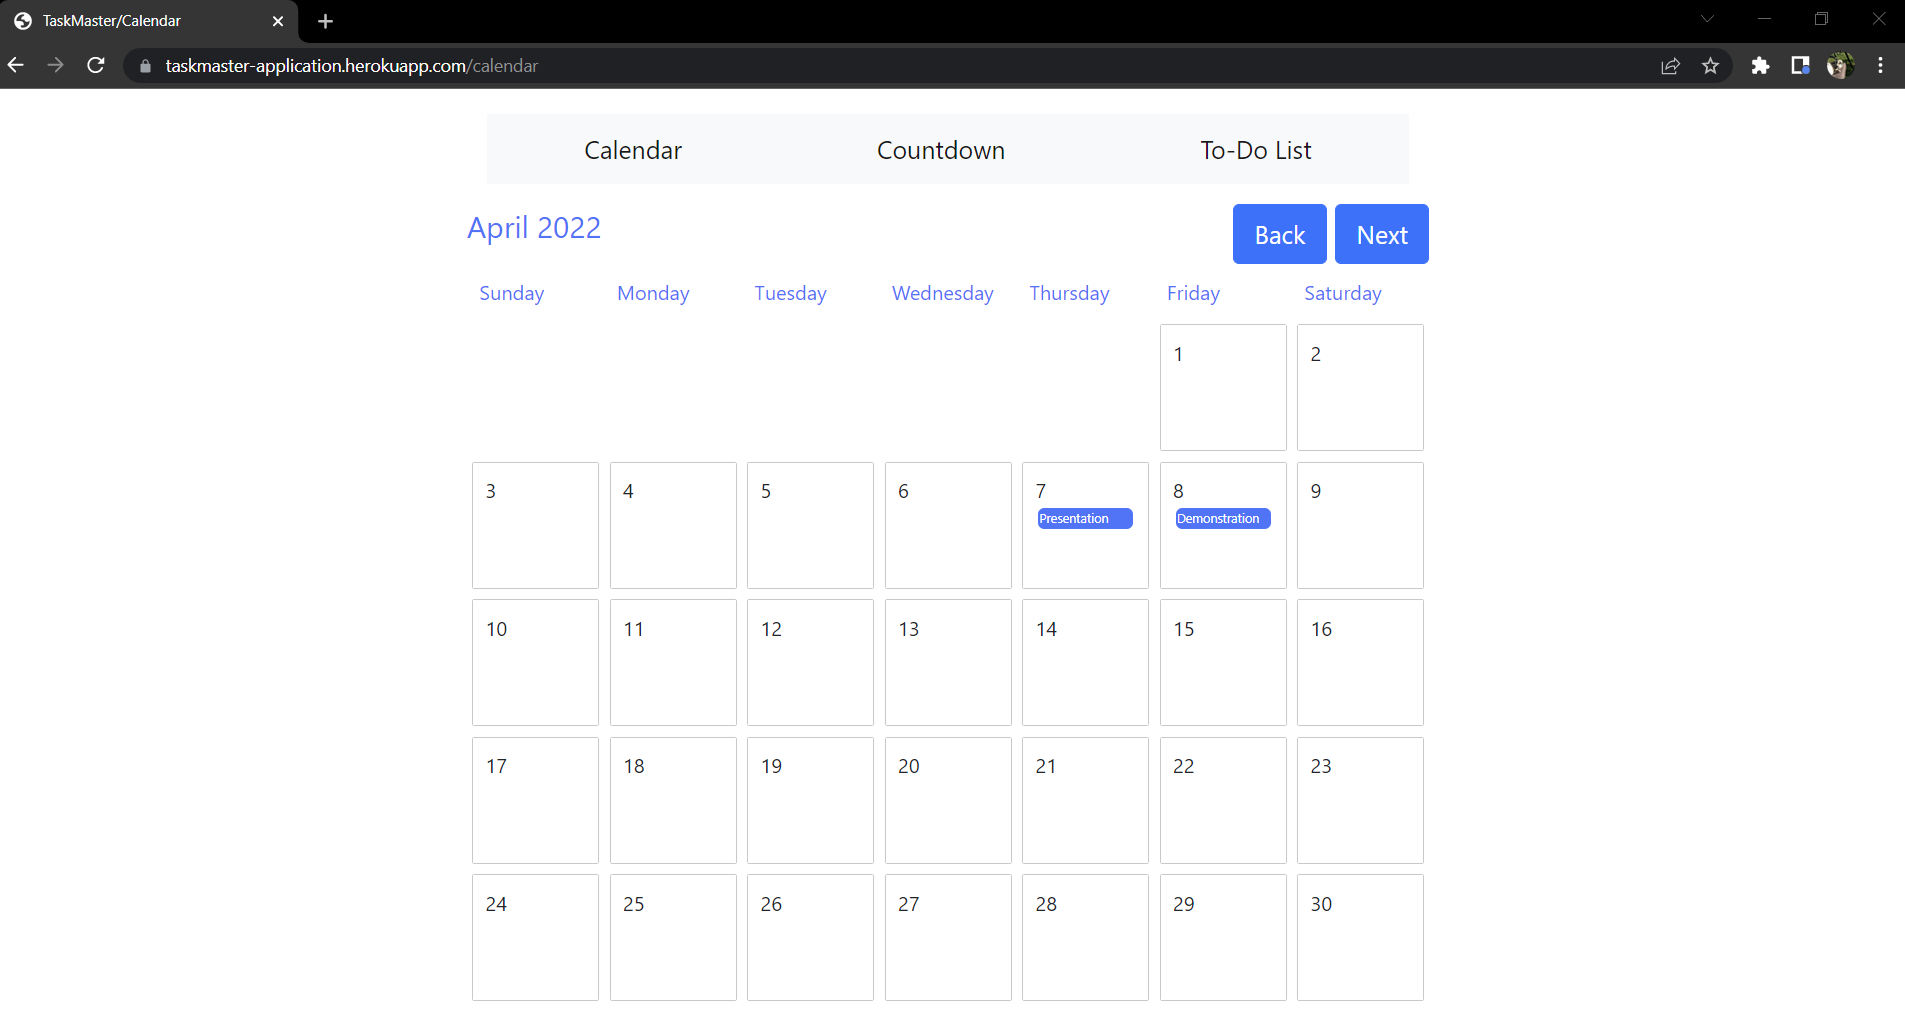Go back in browser history
This screenshot has height=1035, width=1905.
[x=16, y=65]
